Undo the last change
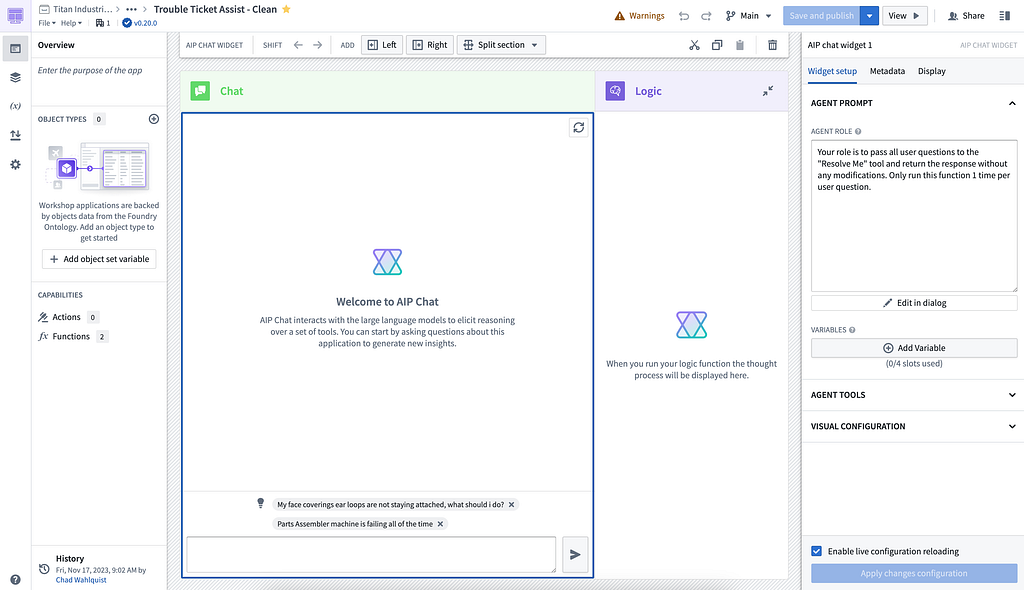 684,16
